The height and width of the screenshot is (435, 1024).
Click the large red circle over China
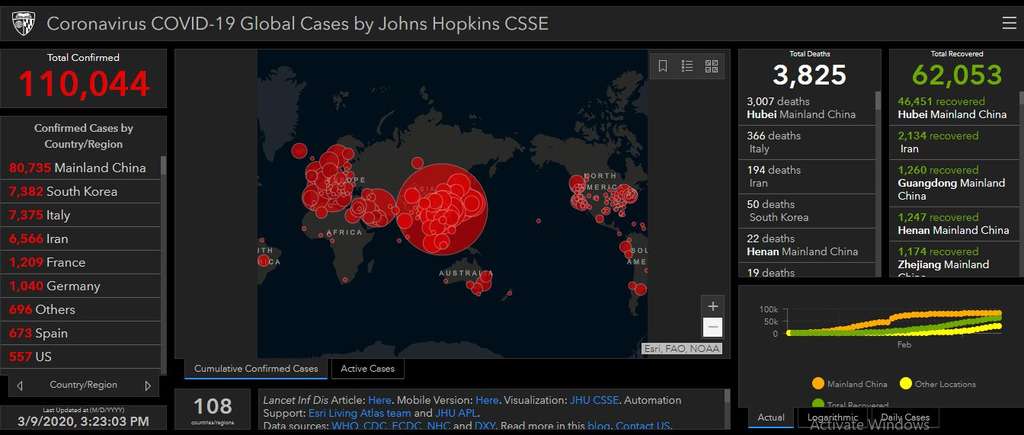click(x=442, y=208)
